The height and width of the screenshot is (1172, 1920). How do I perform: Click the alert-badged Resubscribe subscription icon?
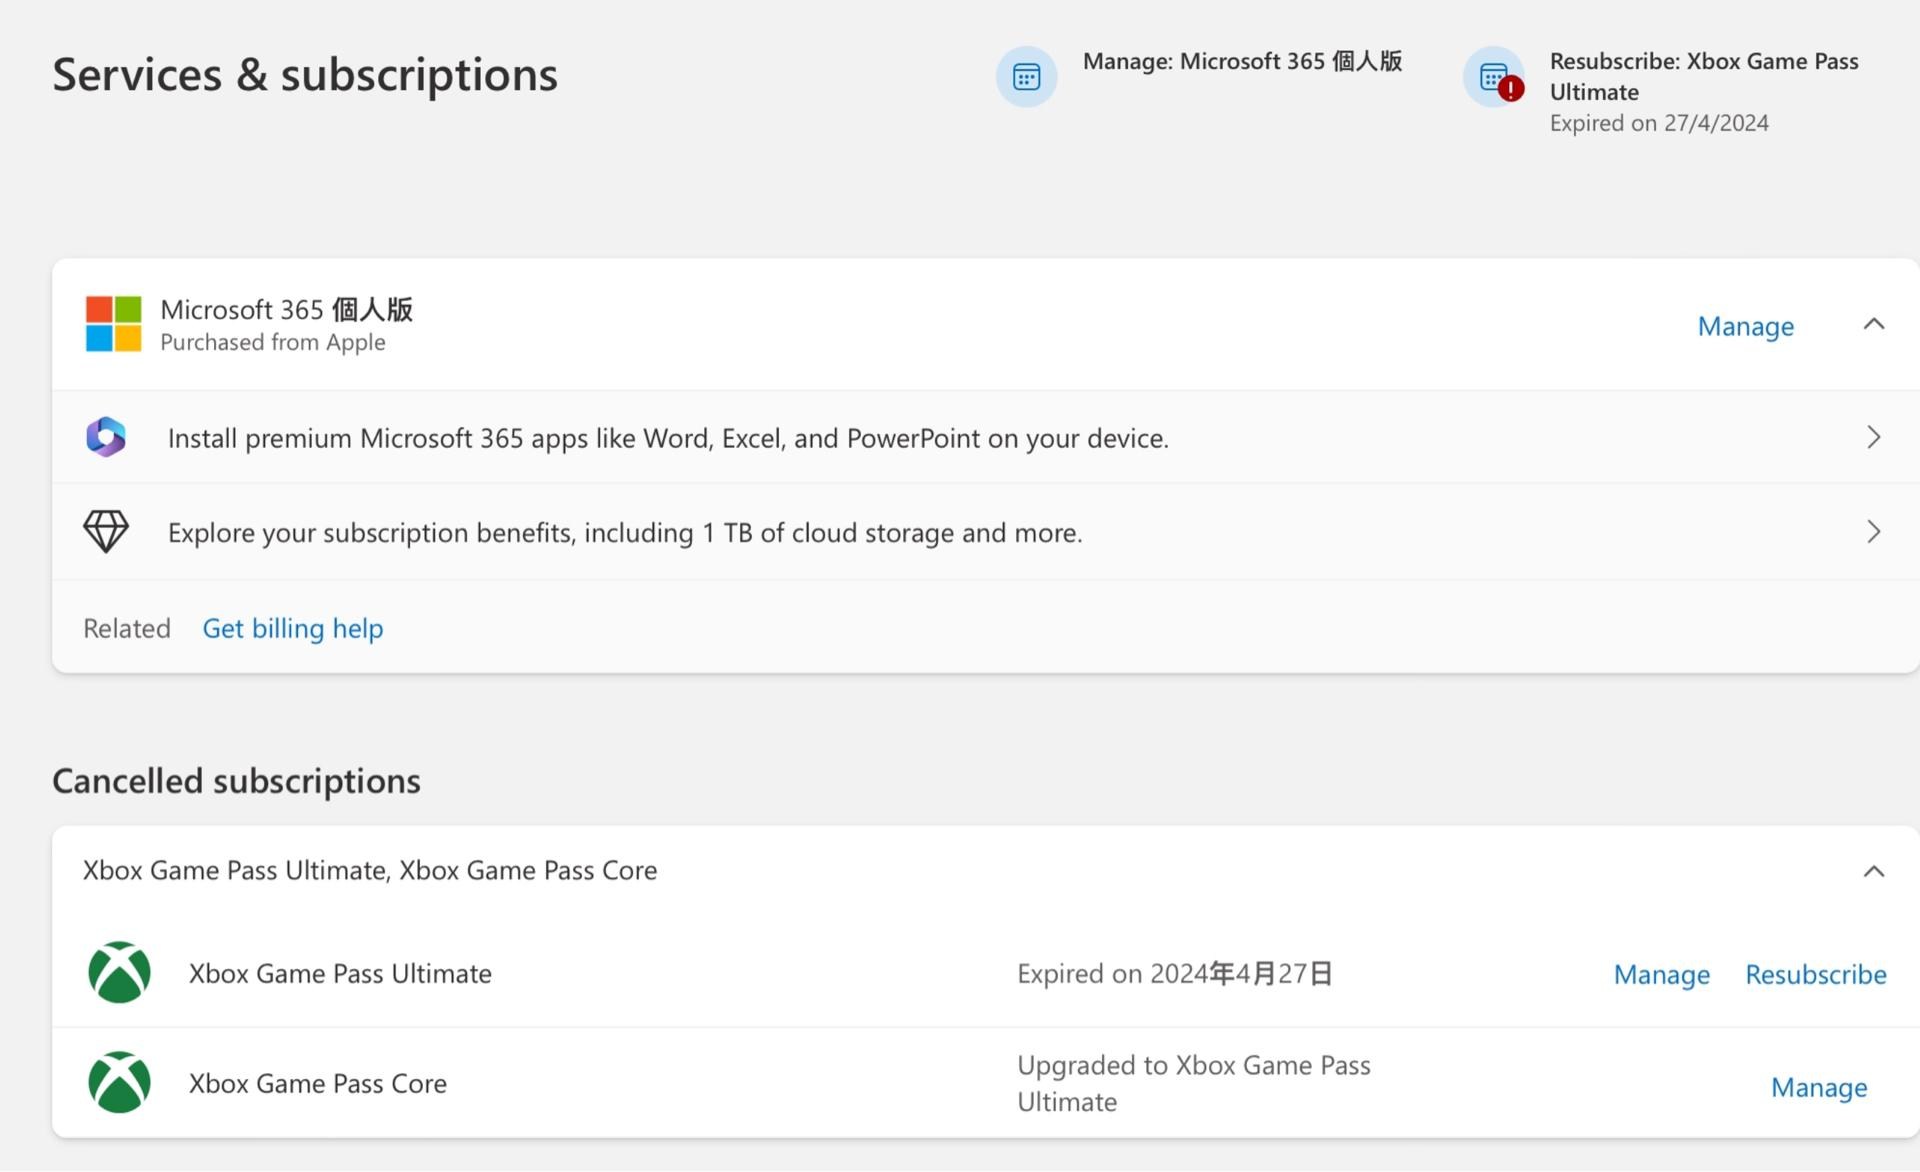(x=1492, y=76)
